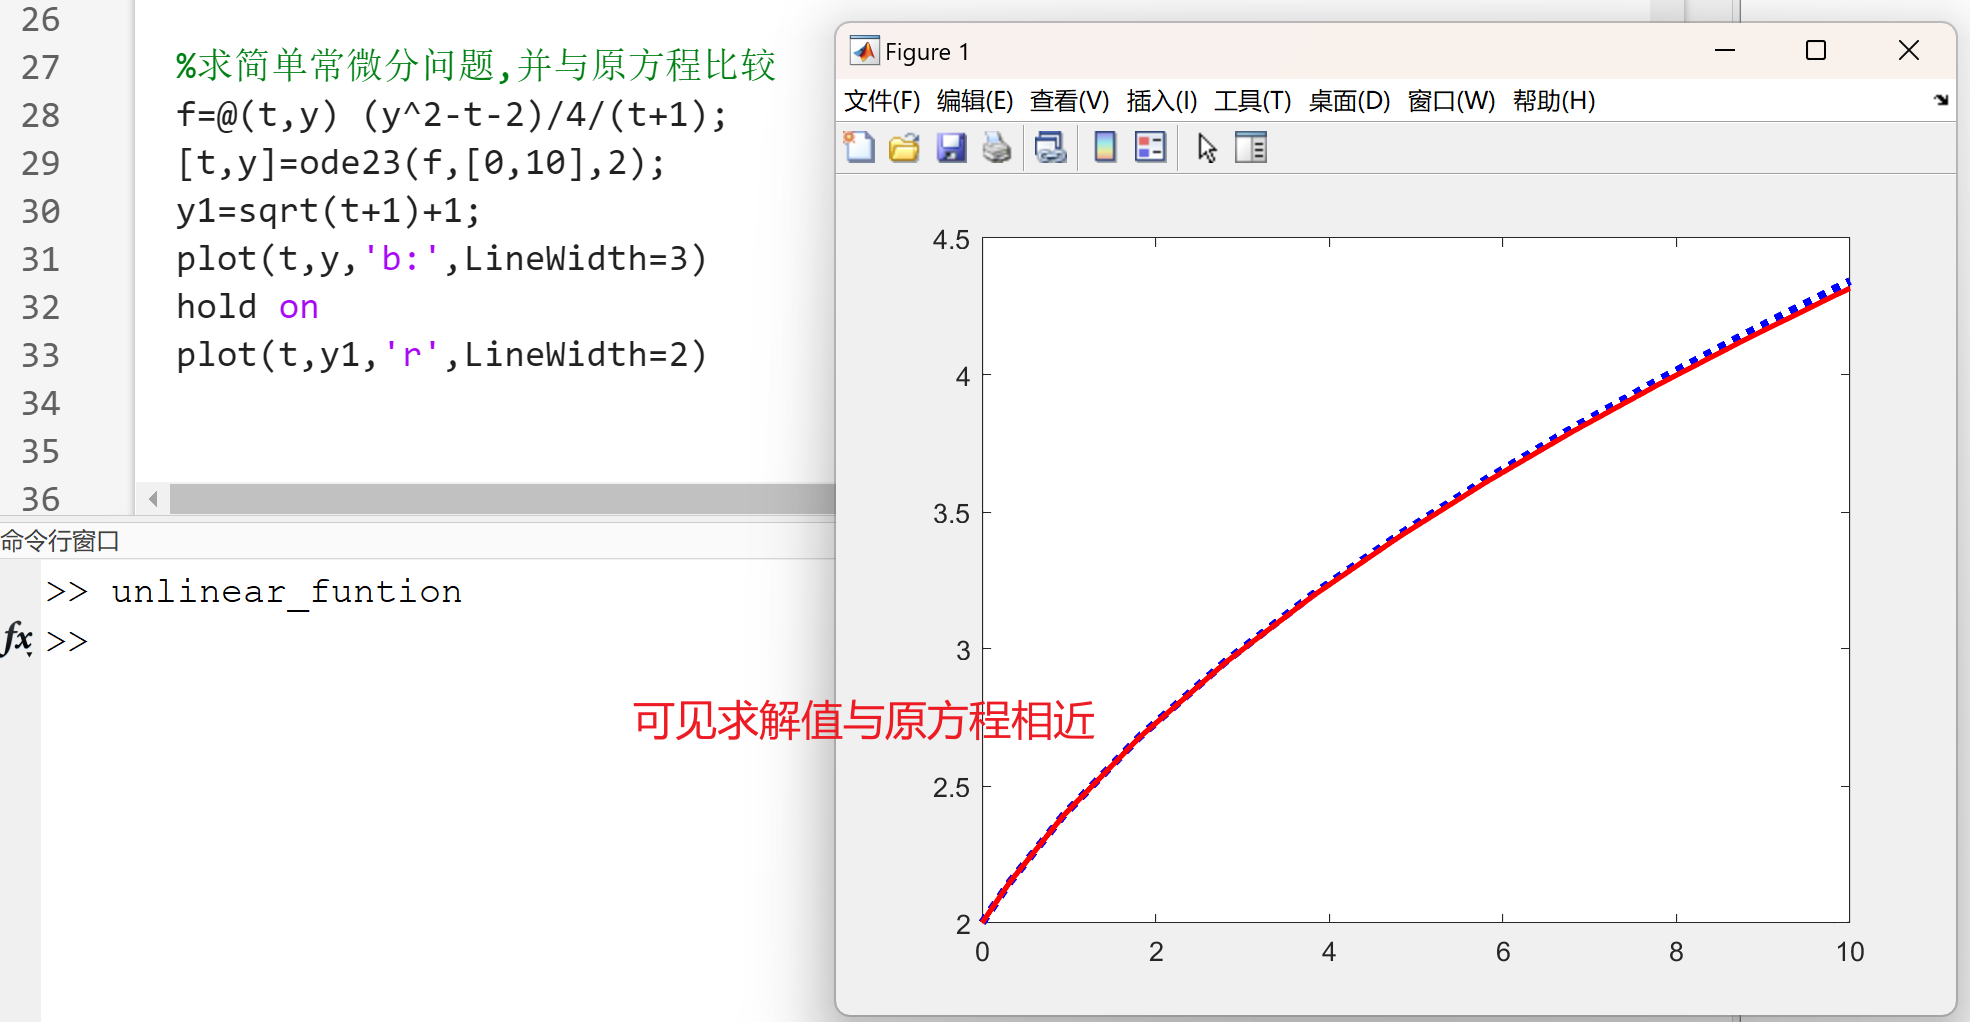The height and width of the screenshot is (1022, 1970).
Task: Click the plot(t,y1,'r') code line
Action: [x=442, y=355]
